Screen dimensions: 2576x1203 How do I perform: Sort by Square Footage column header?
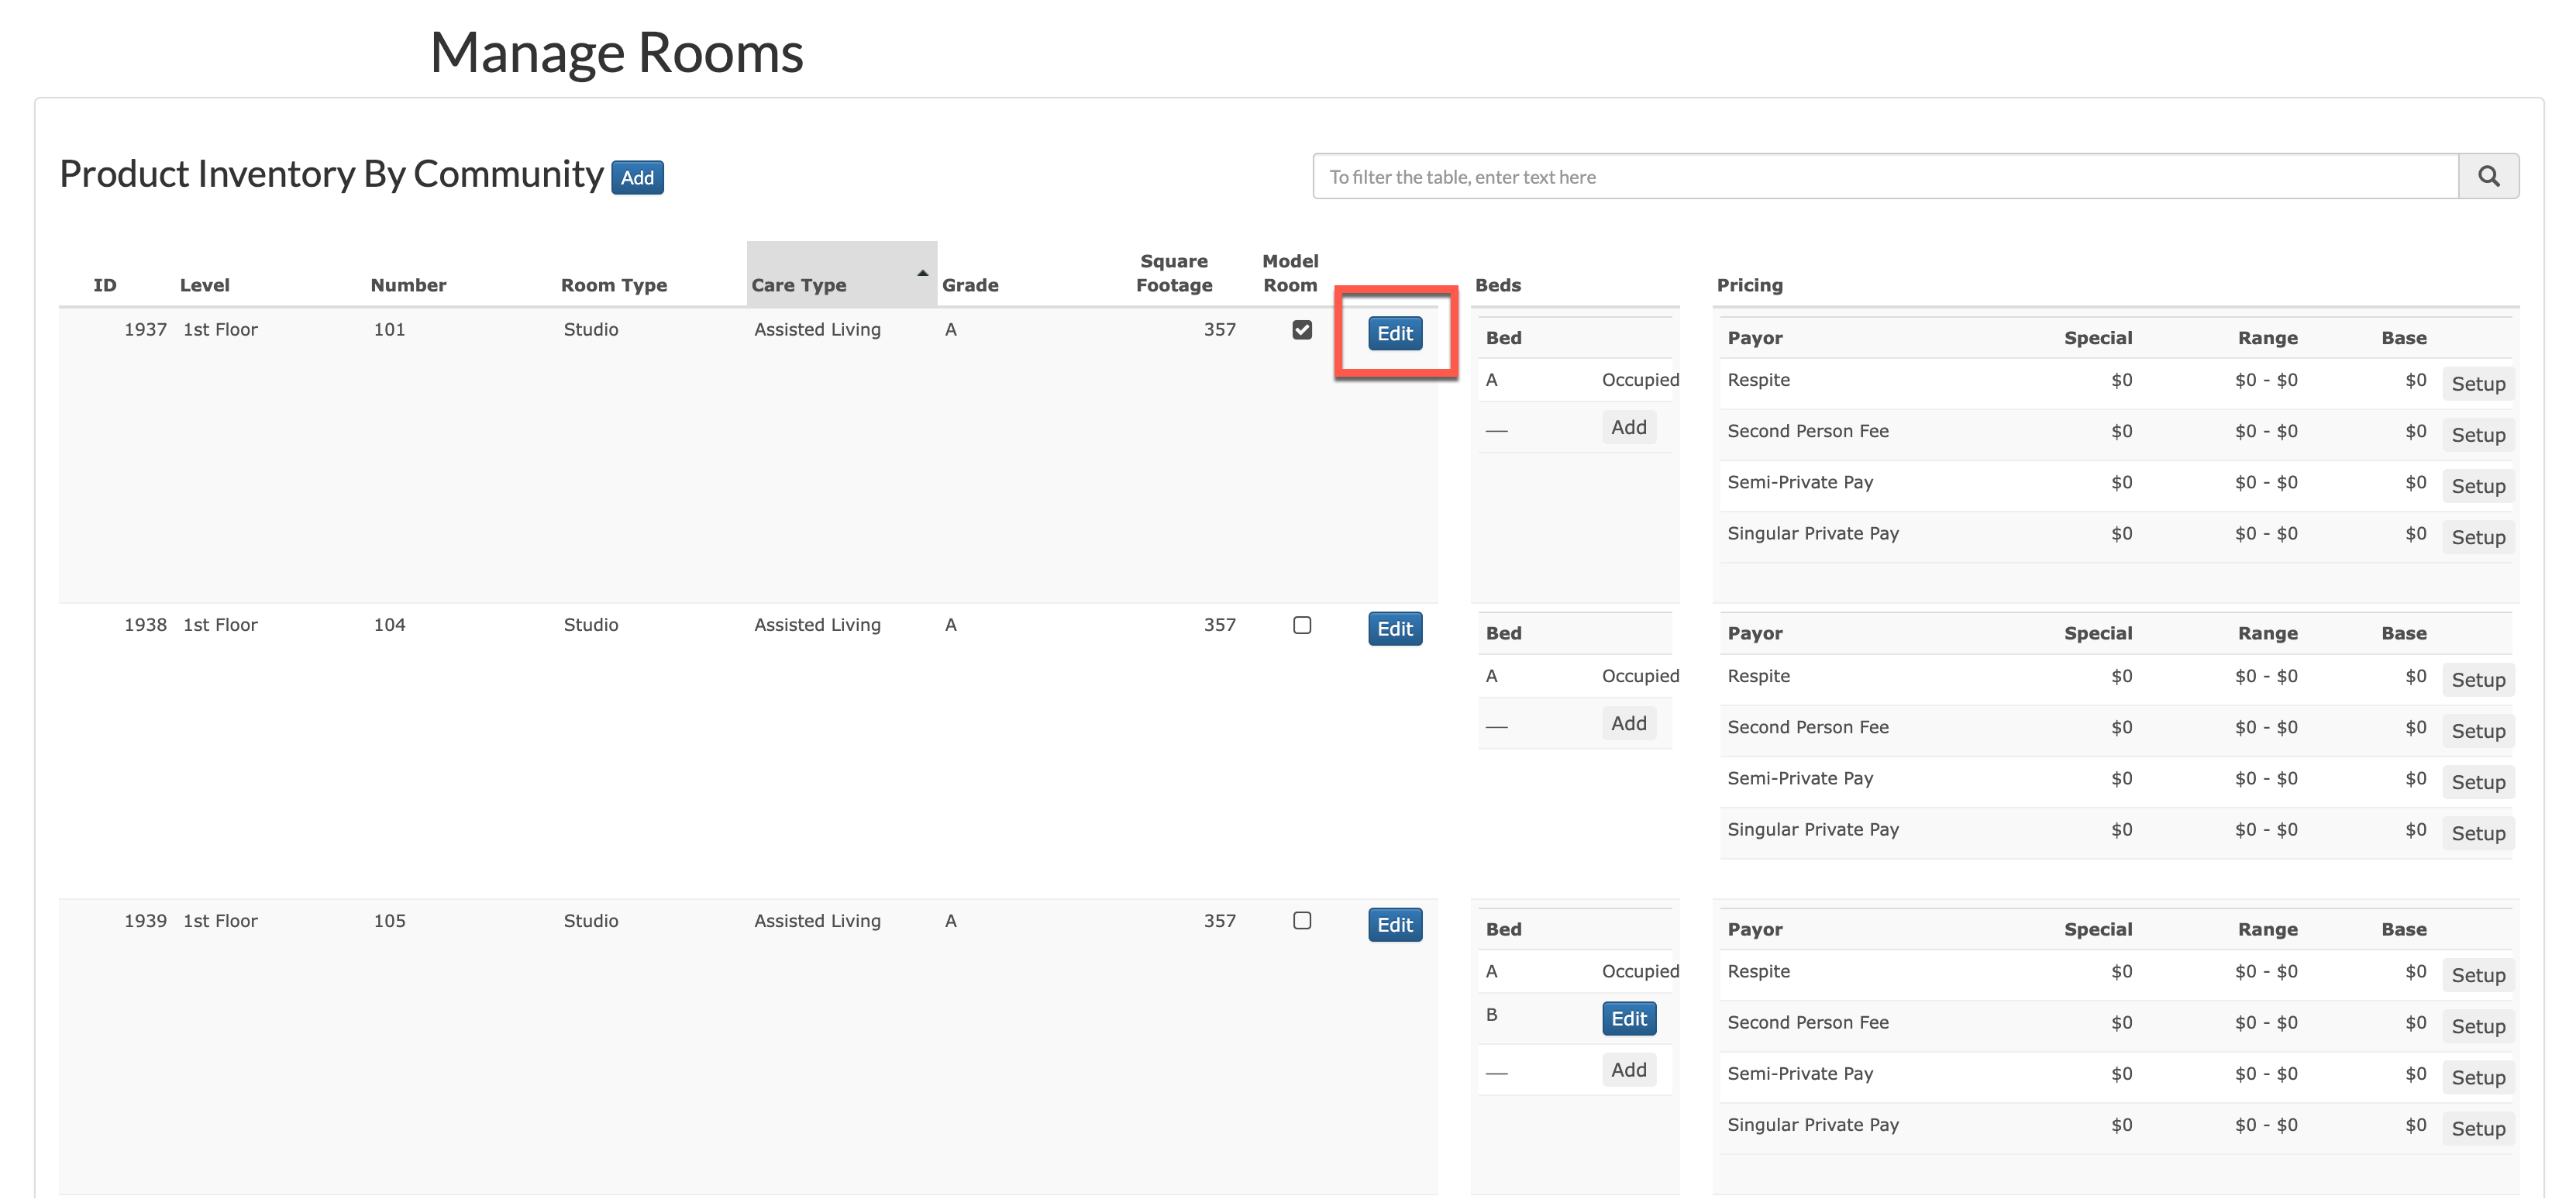pos(1173,273)
